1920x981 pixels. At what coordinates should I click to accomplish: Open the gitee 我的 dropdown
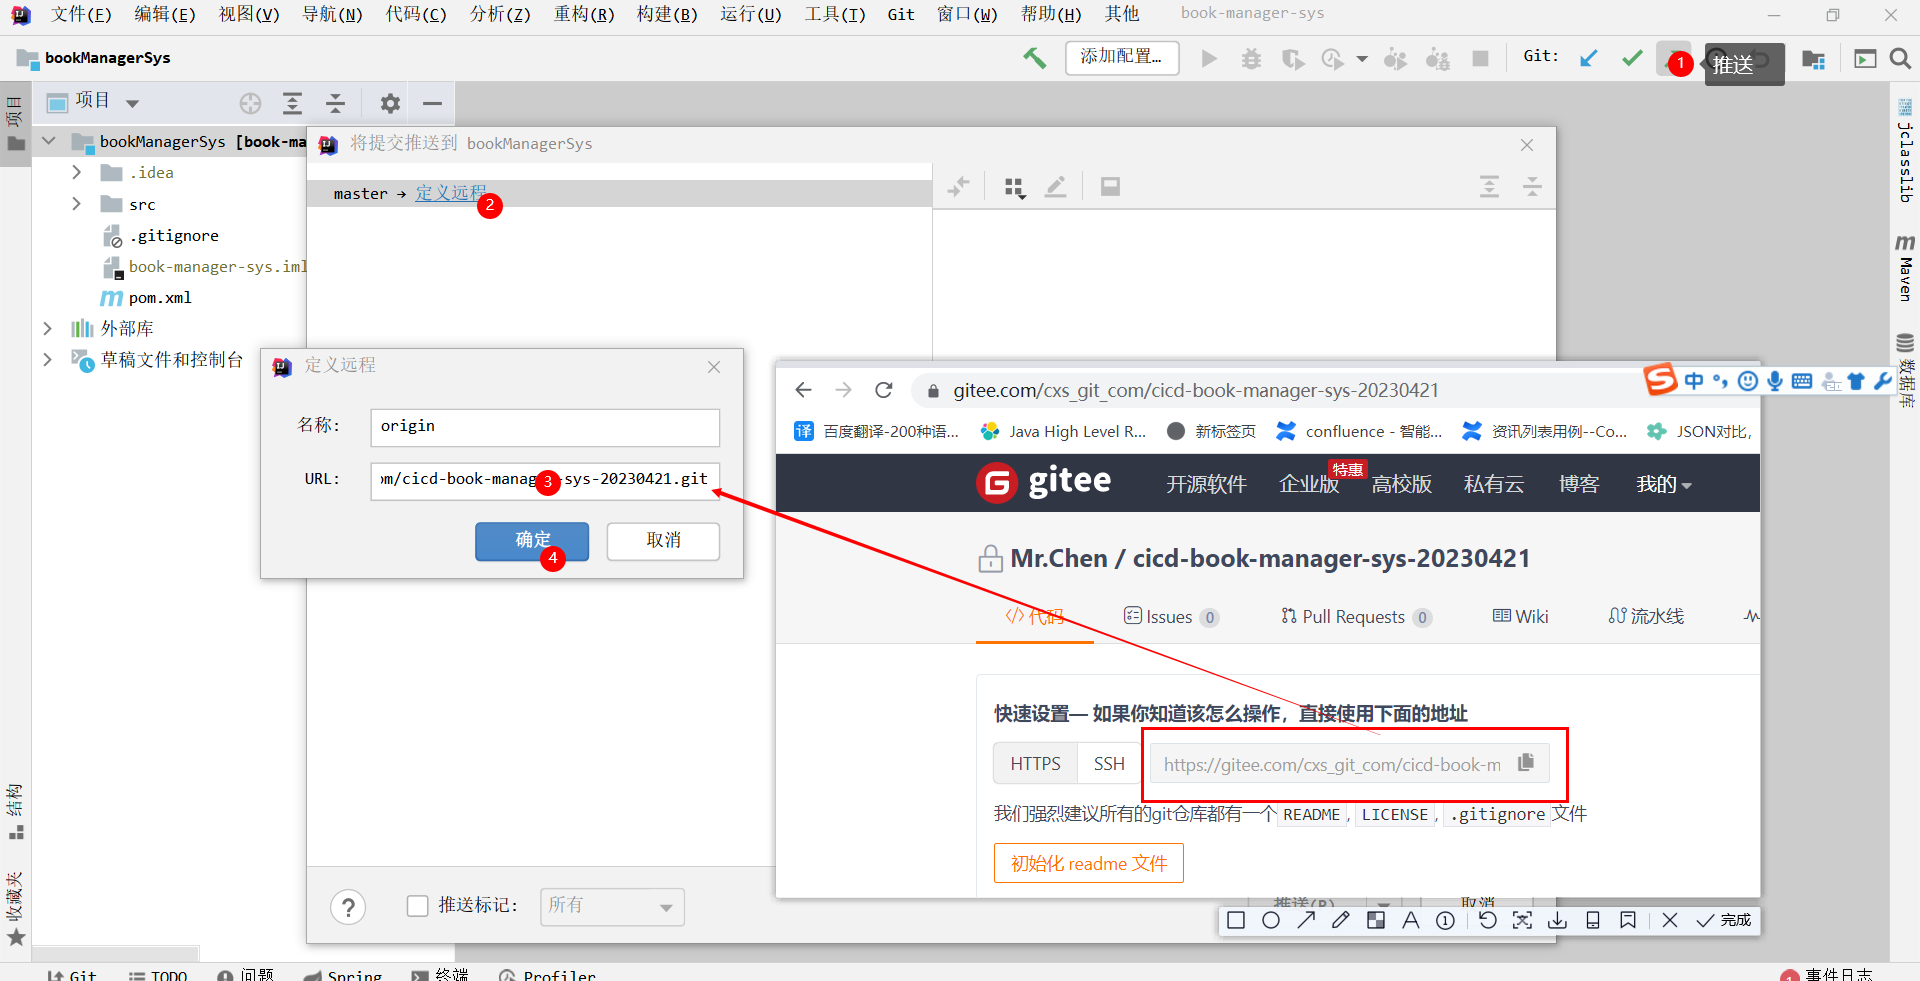(1663, 484)
